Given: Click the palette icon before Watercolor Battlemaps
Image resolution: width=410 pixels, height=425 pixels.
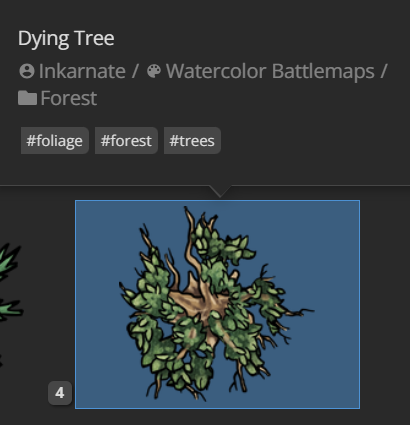Looking at the screenshot, I should click(154, 71).
